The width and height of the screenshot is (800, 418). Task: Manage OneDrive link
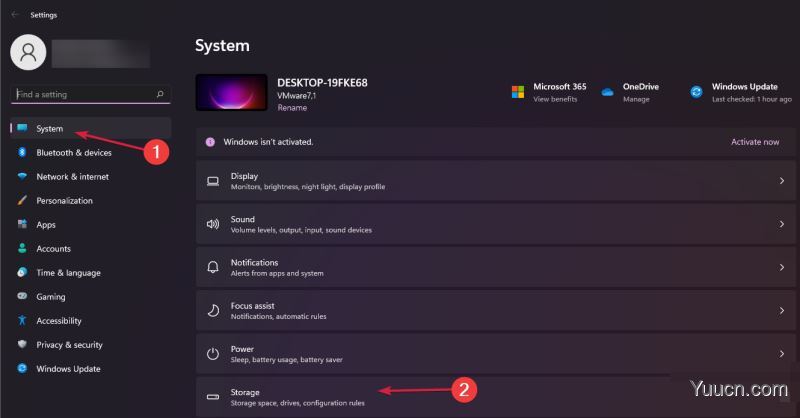pyautogui.click(x=636, y=99)
